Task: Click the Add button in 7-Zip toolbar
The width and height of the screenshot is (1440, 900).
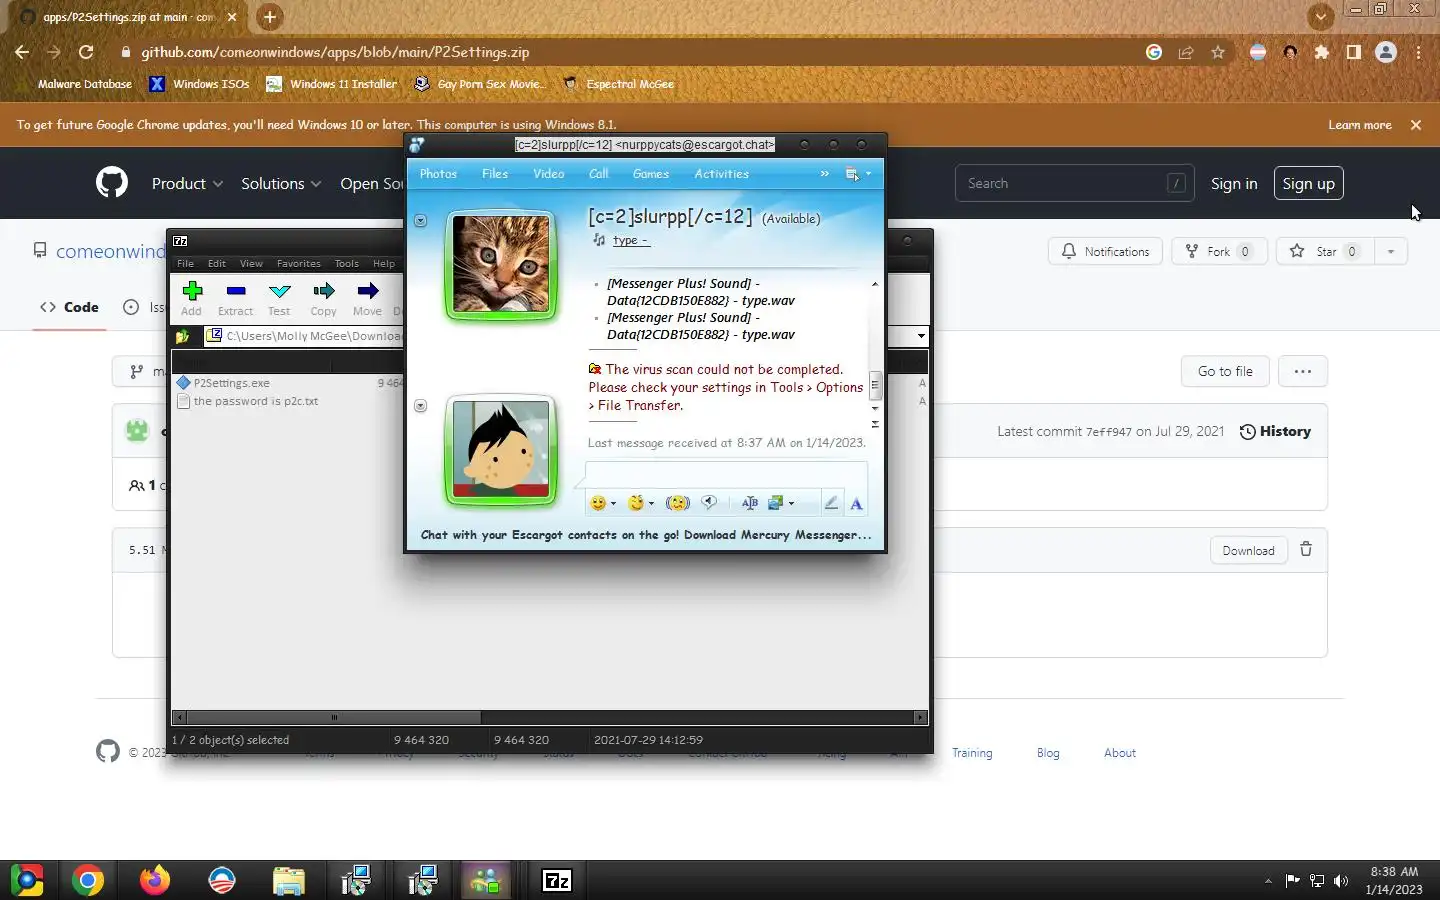Action: tap(192, 297)
